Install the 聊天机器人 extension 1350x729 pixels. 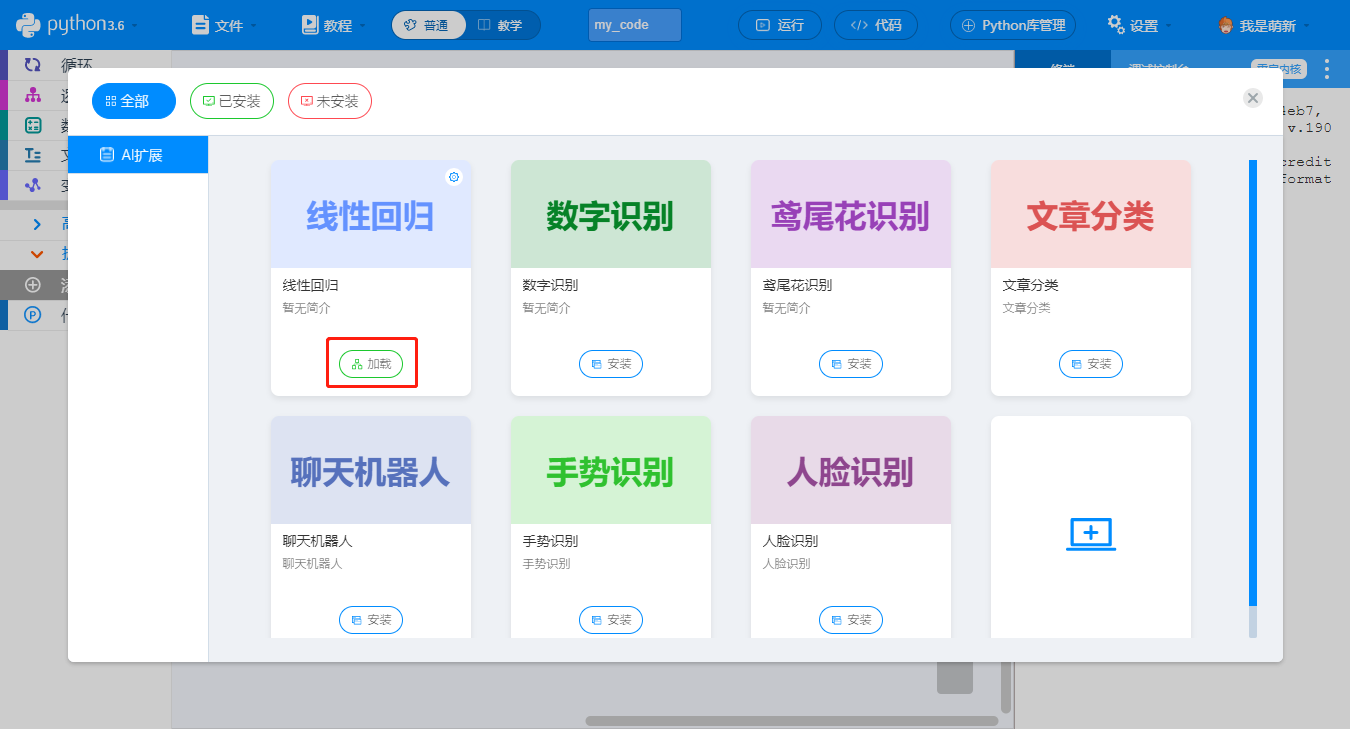(371, 620)
